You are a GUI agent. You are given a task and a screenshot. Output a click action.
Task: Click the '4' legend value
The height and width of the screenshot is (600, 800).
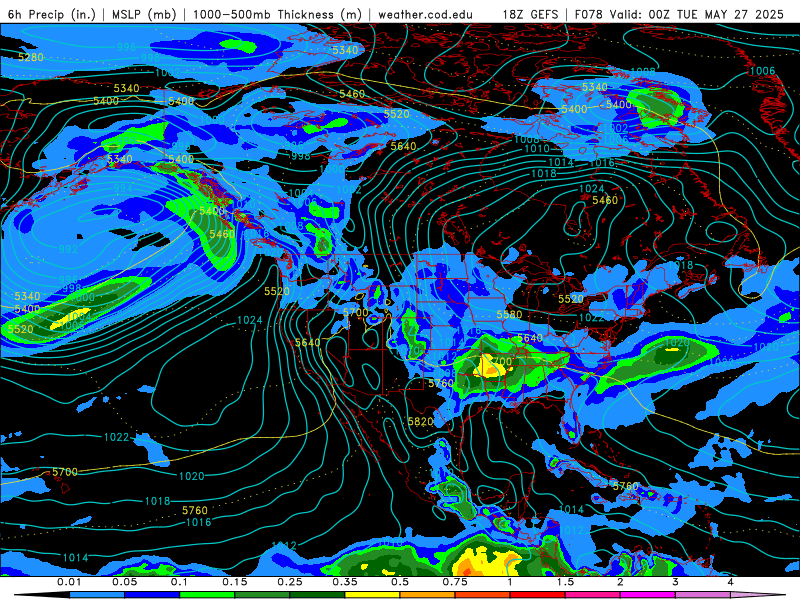731,582
